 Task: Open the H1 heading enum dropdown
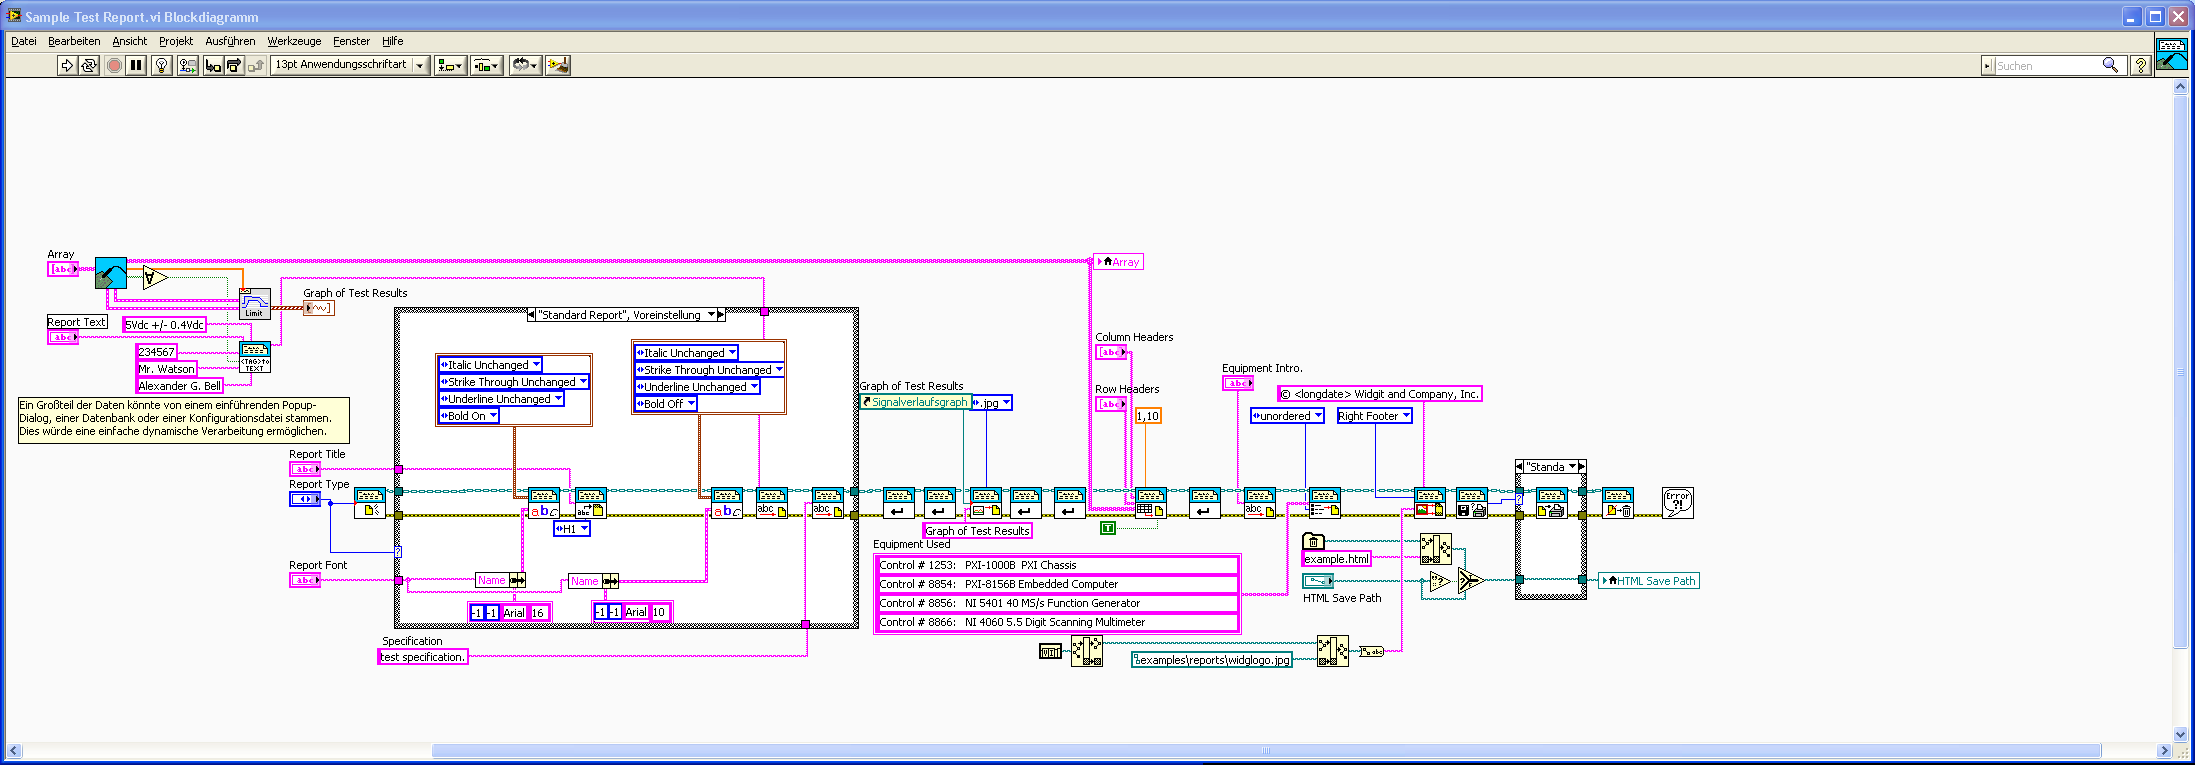click(572, 529)
